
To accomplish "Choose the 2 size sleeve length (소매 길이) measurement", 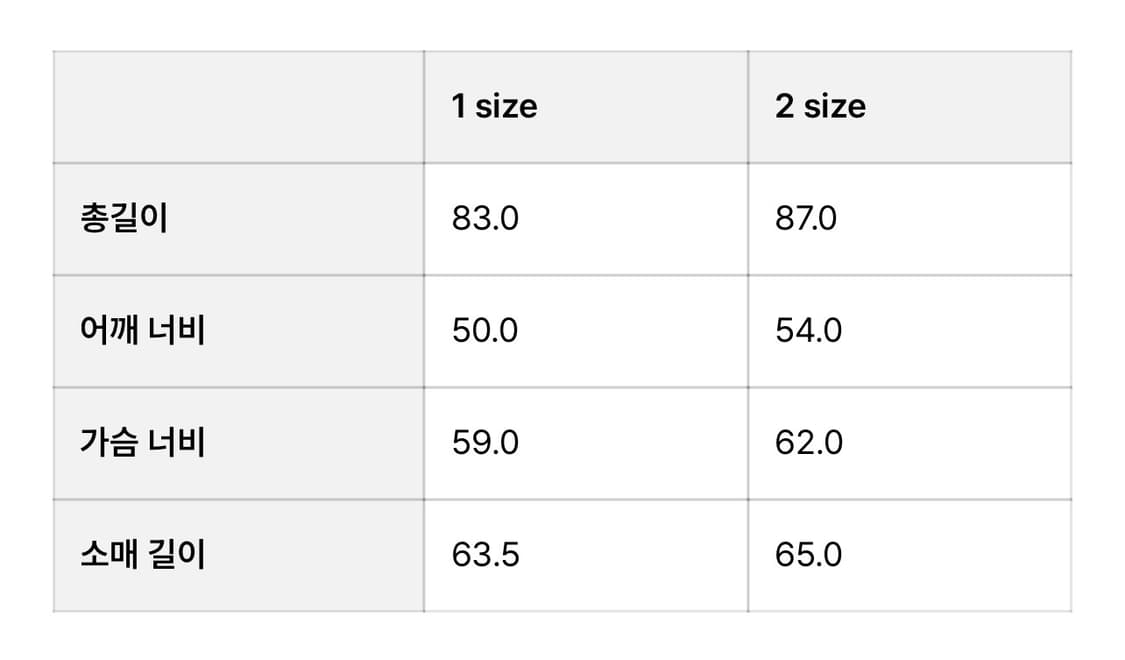I will (x=808, y=554).
